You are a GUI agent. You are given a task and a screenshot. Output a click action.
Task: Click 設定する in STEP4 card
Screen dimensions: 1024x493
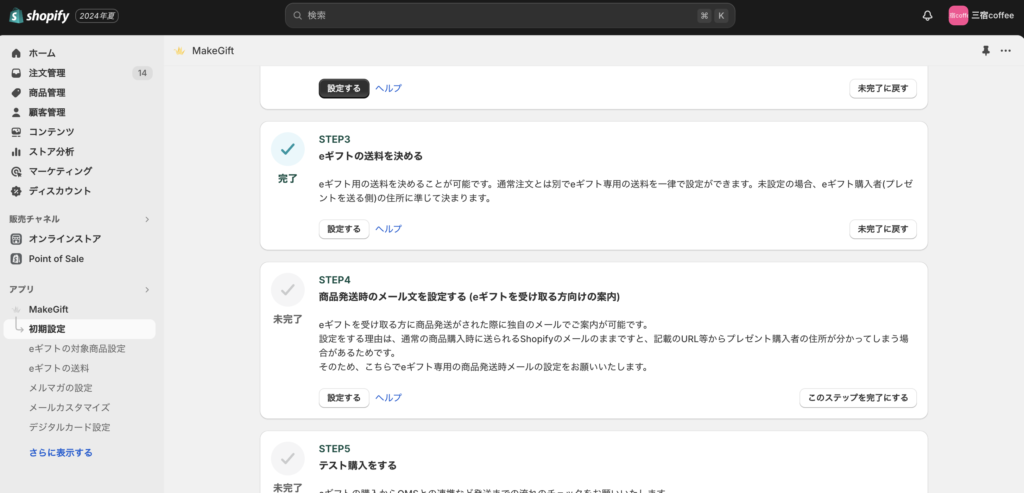(344, 398)
